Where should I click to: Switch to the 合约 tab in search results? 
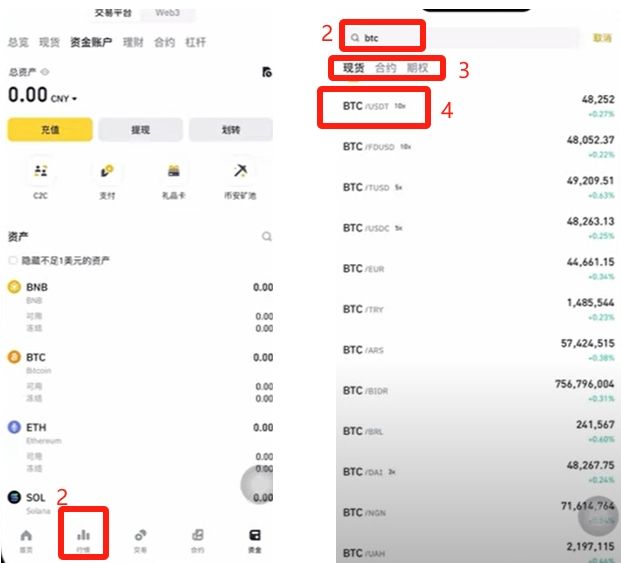[x=385, y=68]
